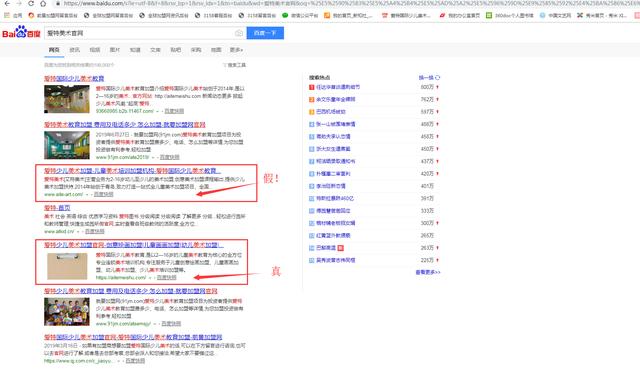Click the clipboard thumbnail in the aitemeishu result
Image resolution: width=640 pixels, height=370 pixels.
click(67, 266)
